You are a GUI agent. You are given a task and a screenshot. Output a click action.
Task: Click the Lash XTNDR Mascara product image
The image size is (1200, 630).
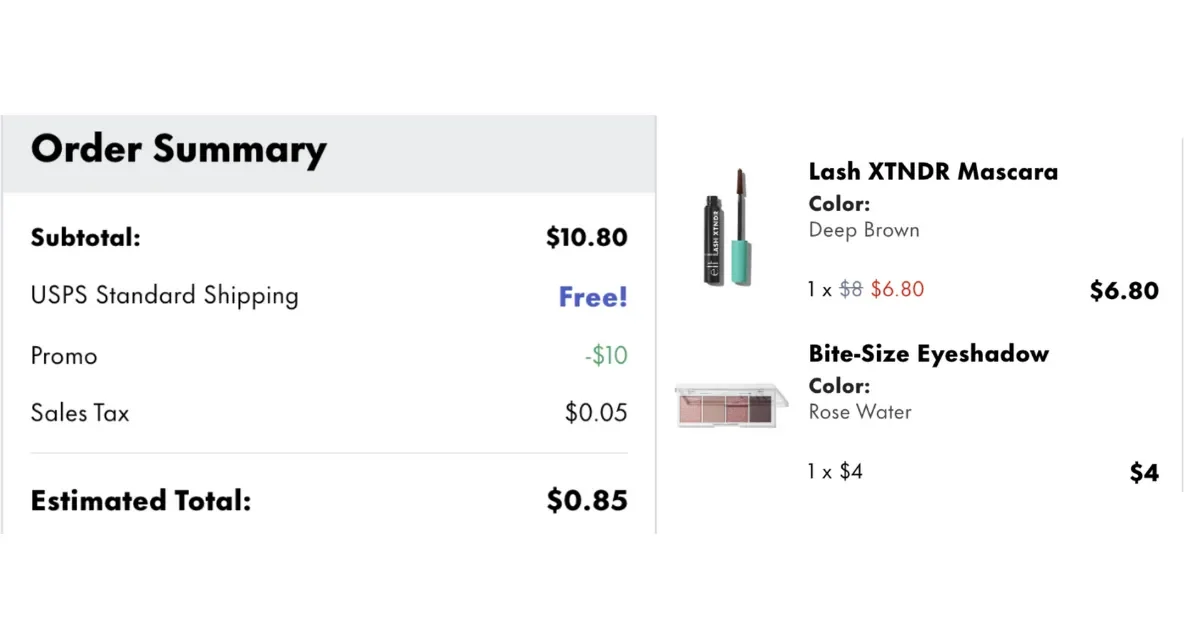point(727,227)
